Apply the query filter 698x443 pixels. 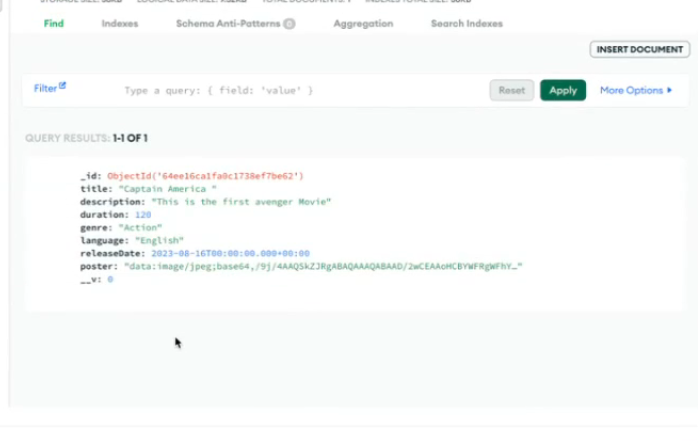(563, 90)
